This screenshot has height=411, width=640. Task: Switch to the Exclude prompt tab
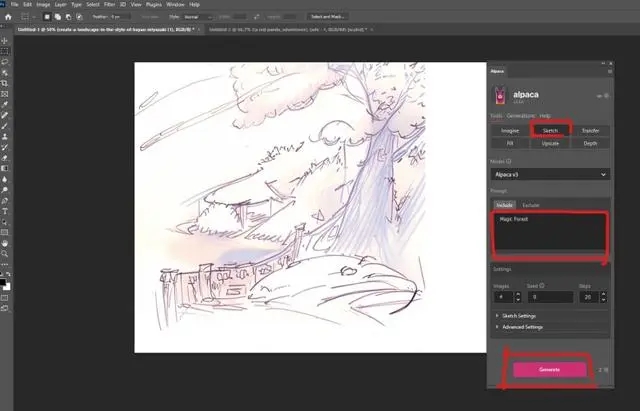(531, 205)
